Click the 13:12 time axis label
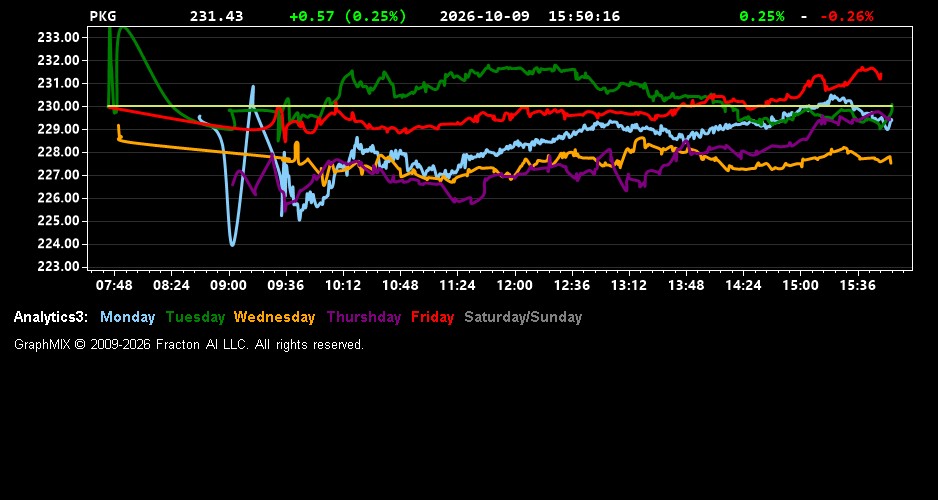938x500 pixels. pos(629,285)
